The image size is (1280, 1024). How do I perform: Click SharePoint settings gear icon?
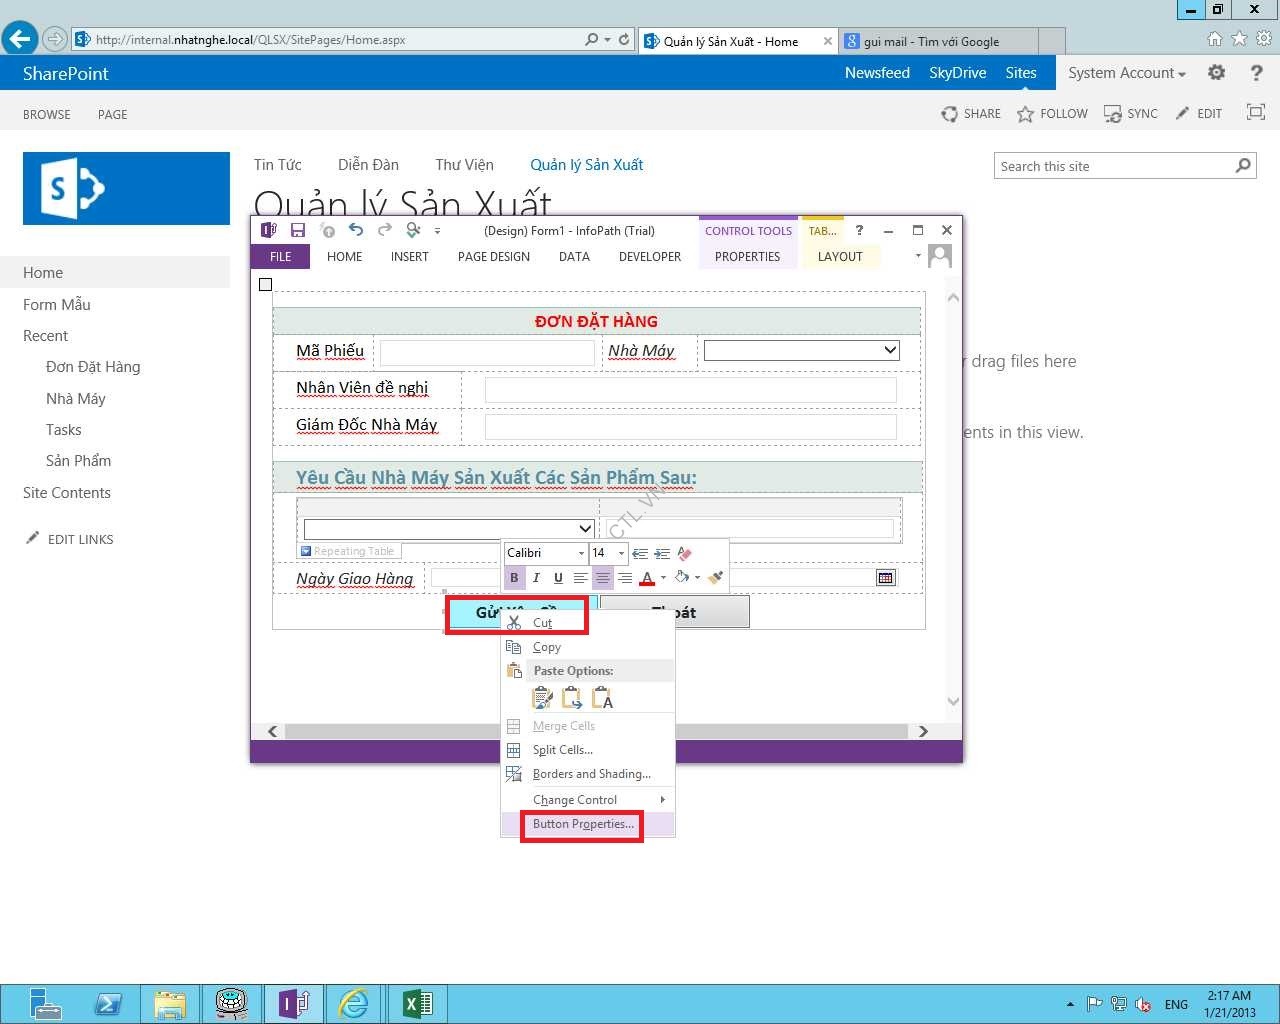coord(1216,73)
